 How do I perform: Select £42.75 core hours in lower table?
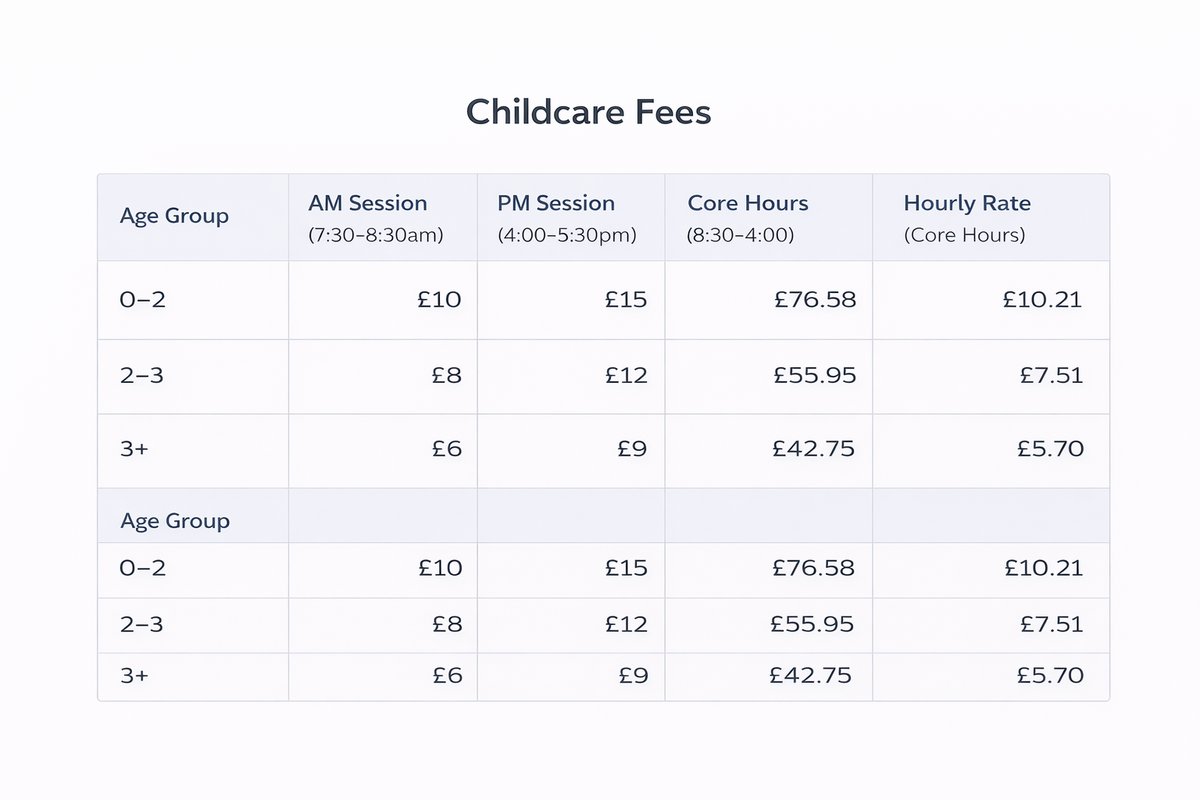[x=811, y=676]
